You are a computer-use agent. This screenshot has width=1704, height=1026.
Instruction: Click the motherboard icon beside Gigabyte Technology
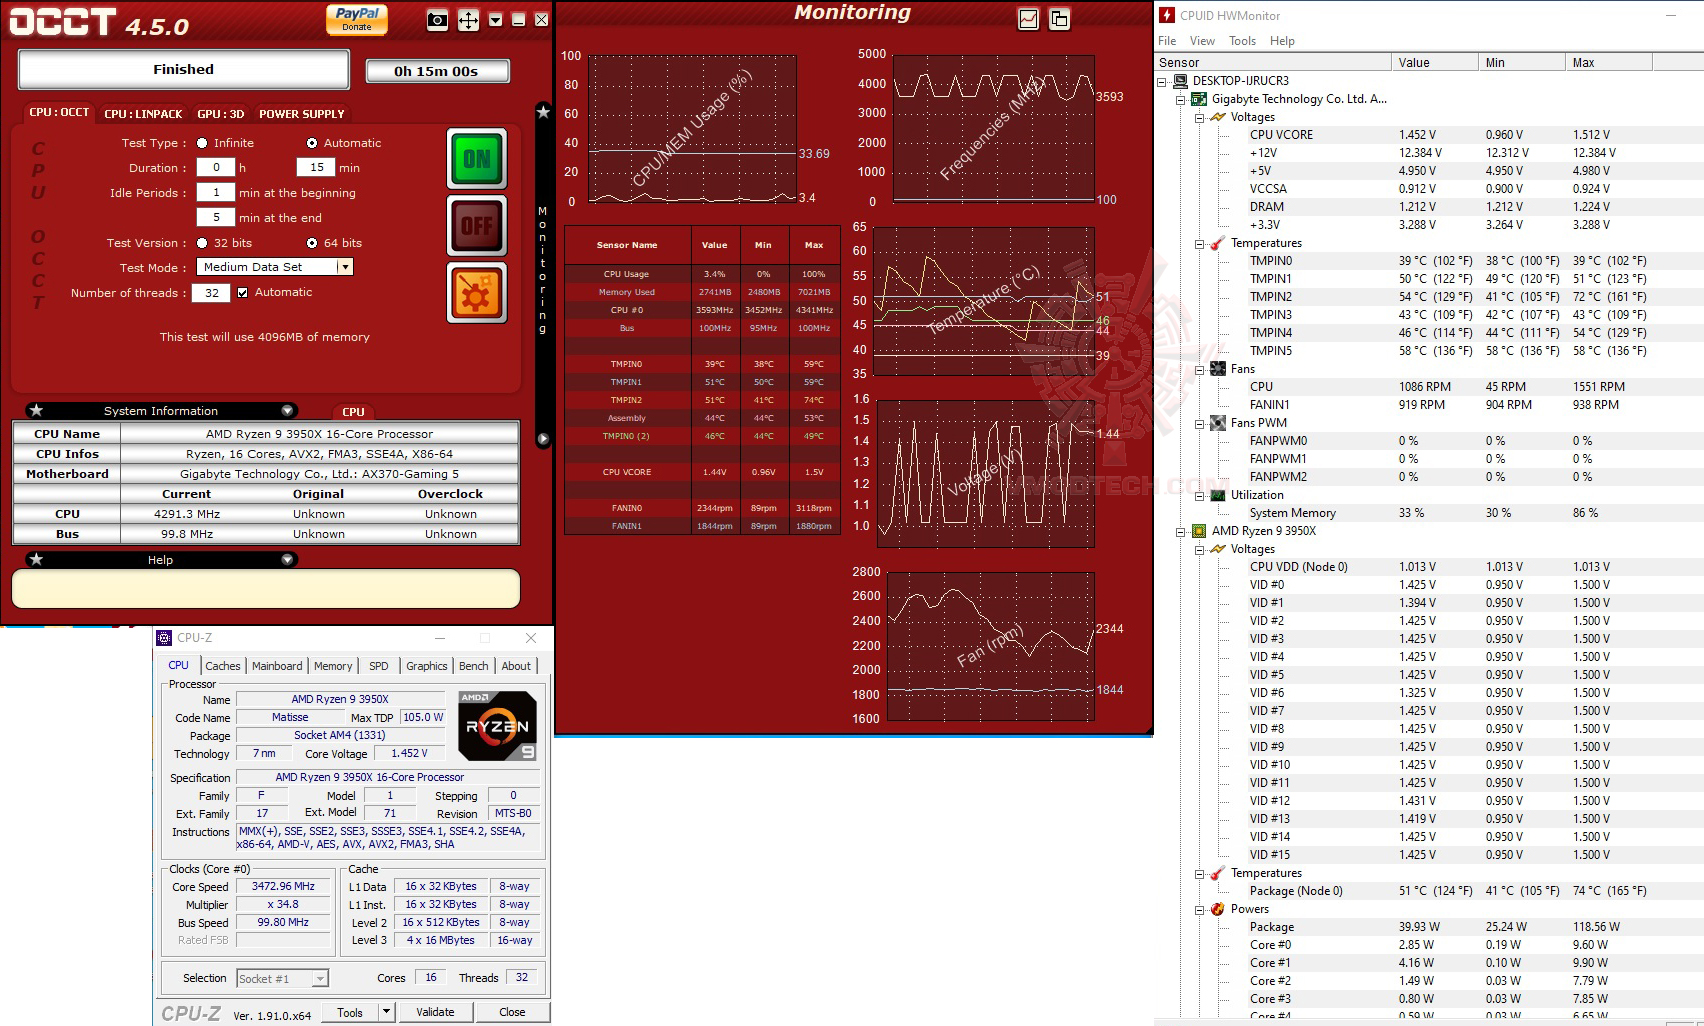[1199, 99]
